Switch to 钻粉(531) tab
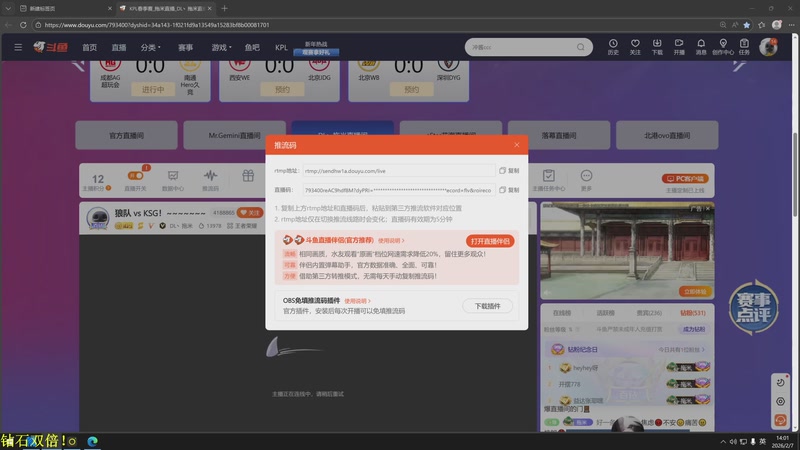The image size is (800, 450). [x=692, y=313]
